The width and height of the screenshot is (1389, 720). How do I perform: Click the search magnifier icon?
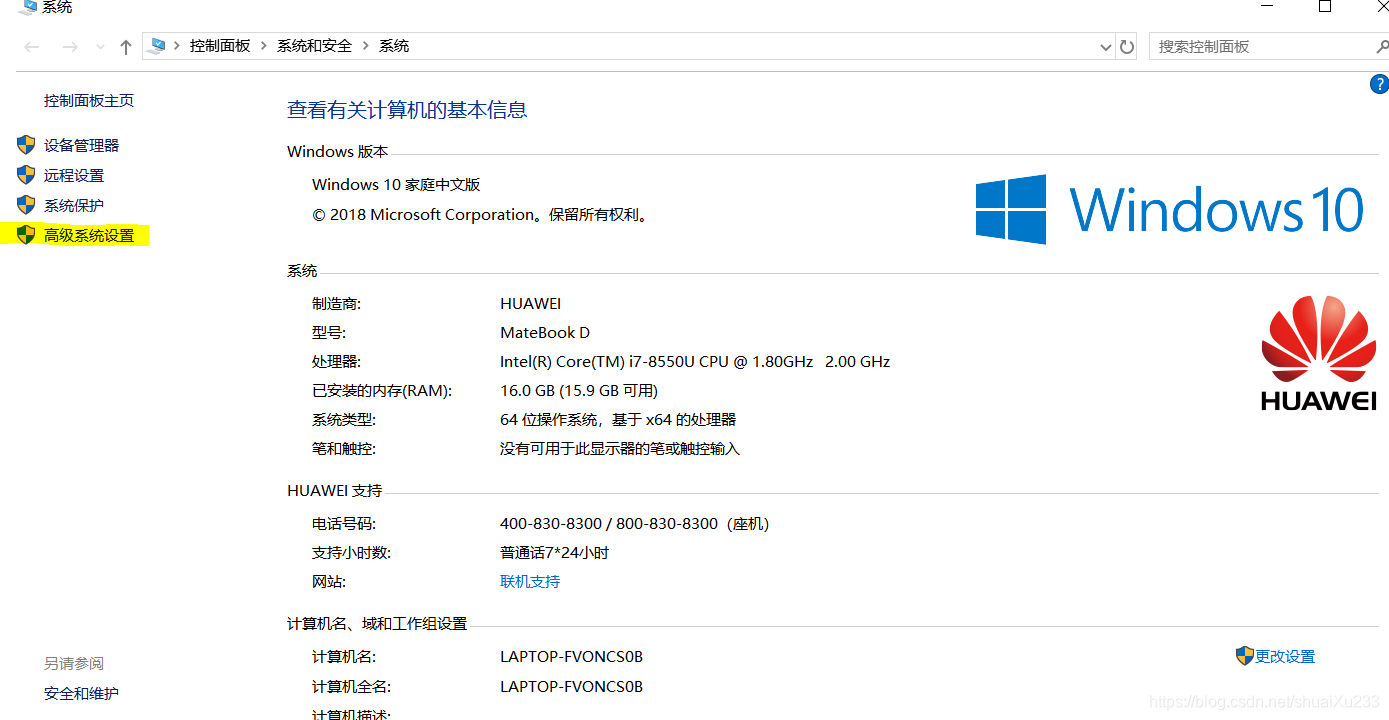[x=1382, y=46]
